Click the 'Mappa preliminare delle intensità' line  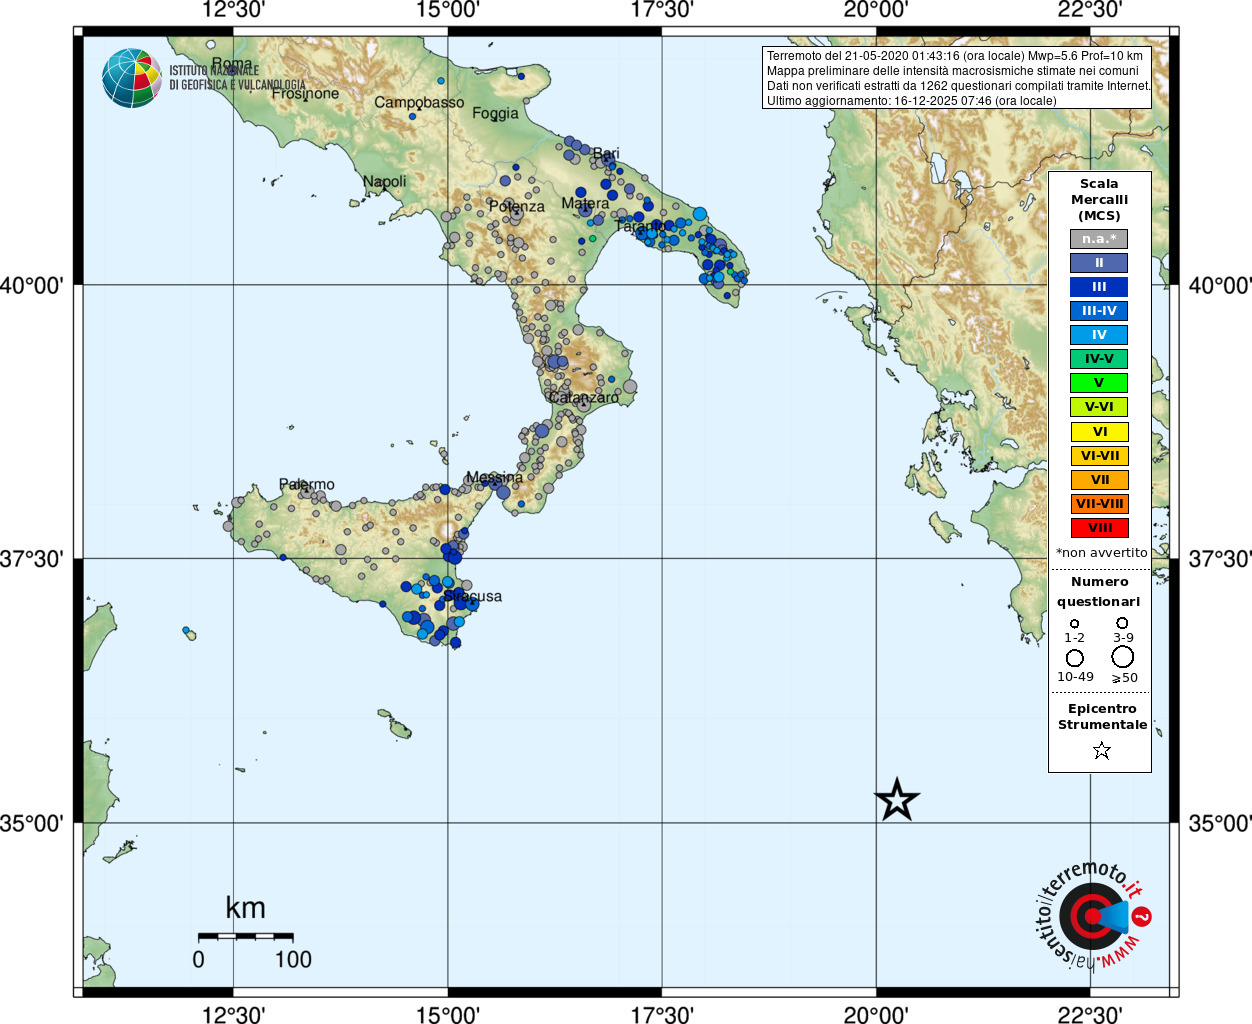point(952,71)
